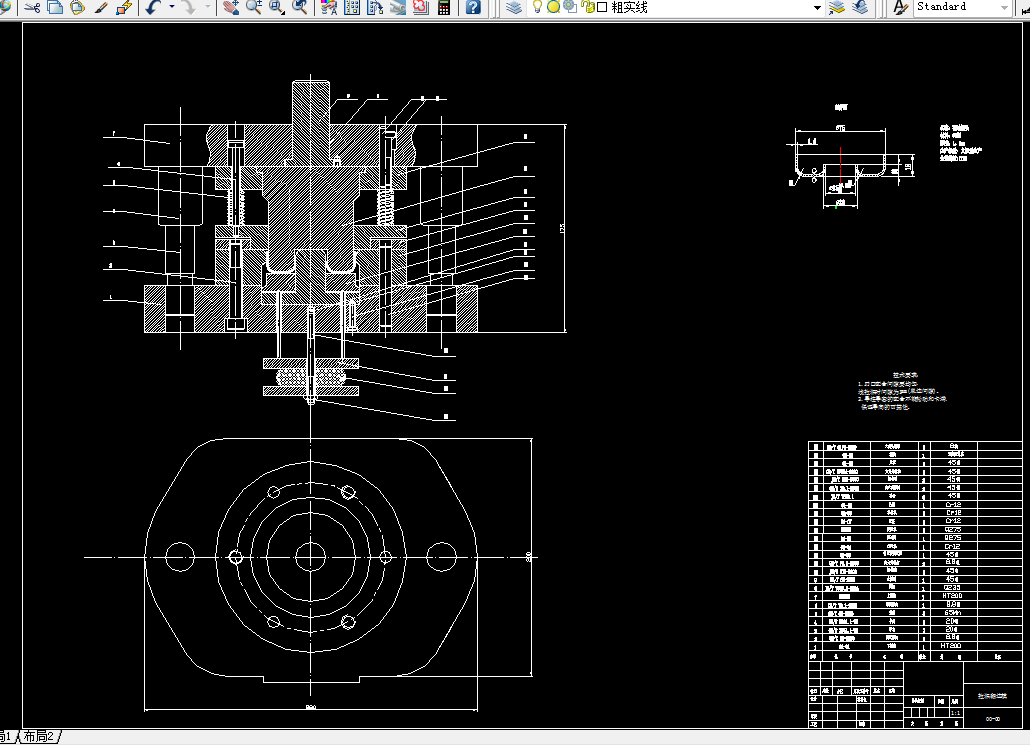The height and width of the screenshot is (745, 1030).
Task: Select the Pan realtime hand tool
Action: click(231, 7)
